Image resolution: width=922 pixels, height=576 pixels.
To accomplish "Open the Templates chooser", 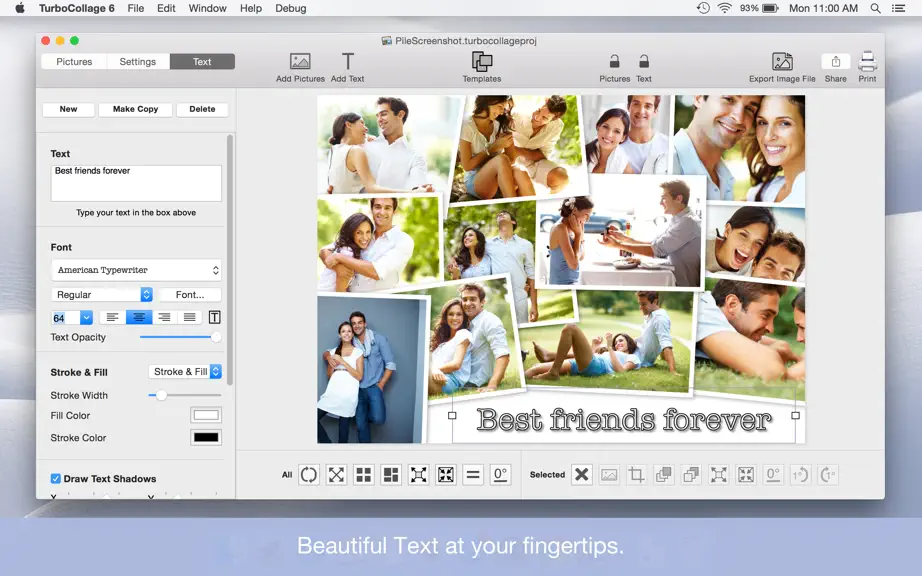I will click(482, 61).
